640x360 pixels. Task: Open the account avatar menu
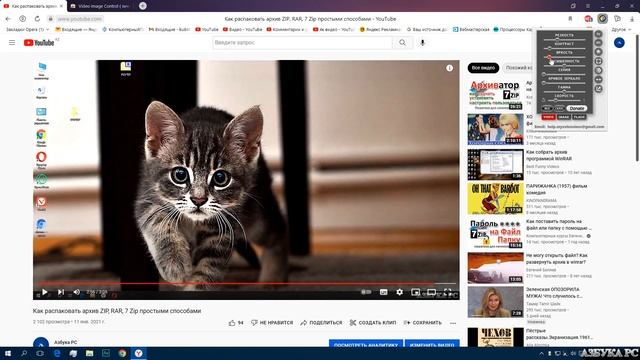(x=619, y=42)
